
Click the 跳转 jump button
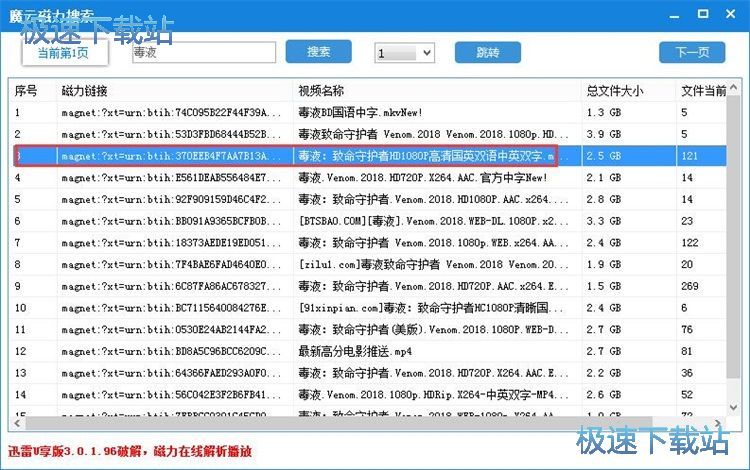tap(487, 52)
